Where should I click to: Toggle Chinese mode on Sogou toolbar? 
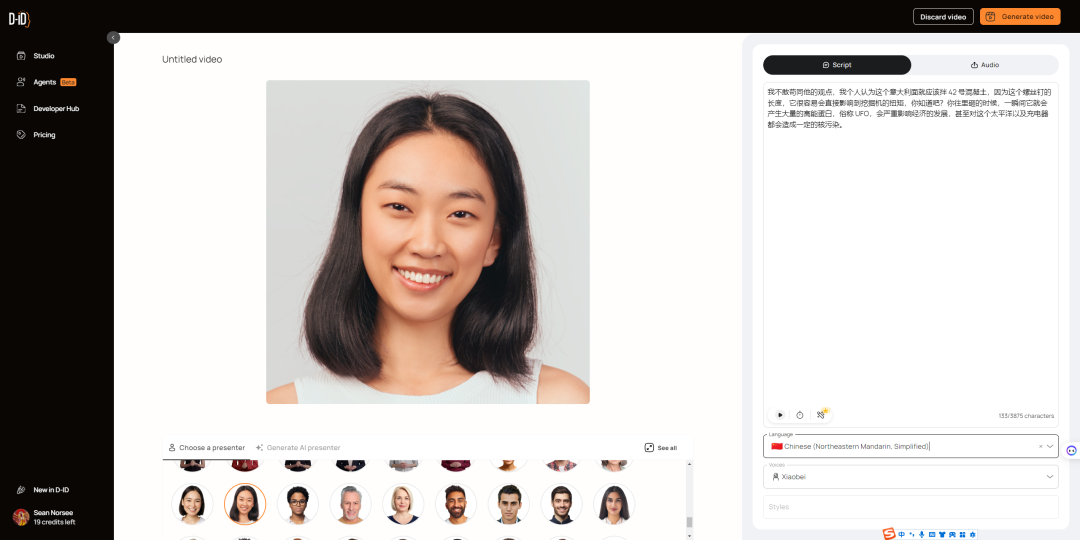click(x=902, y=534)
